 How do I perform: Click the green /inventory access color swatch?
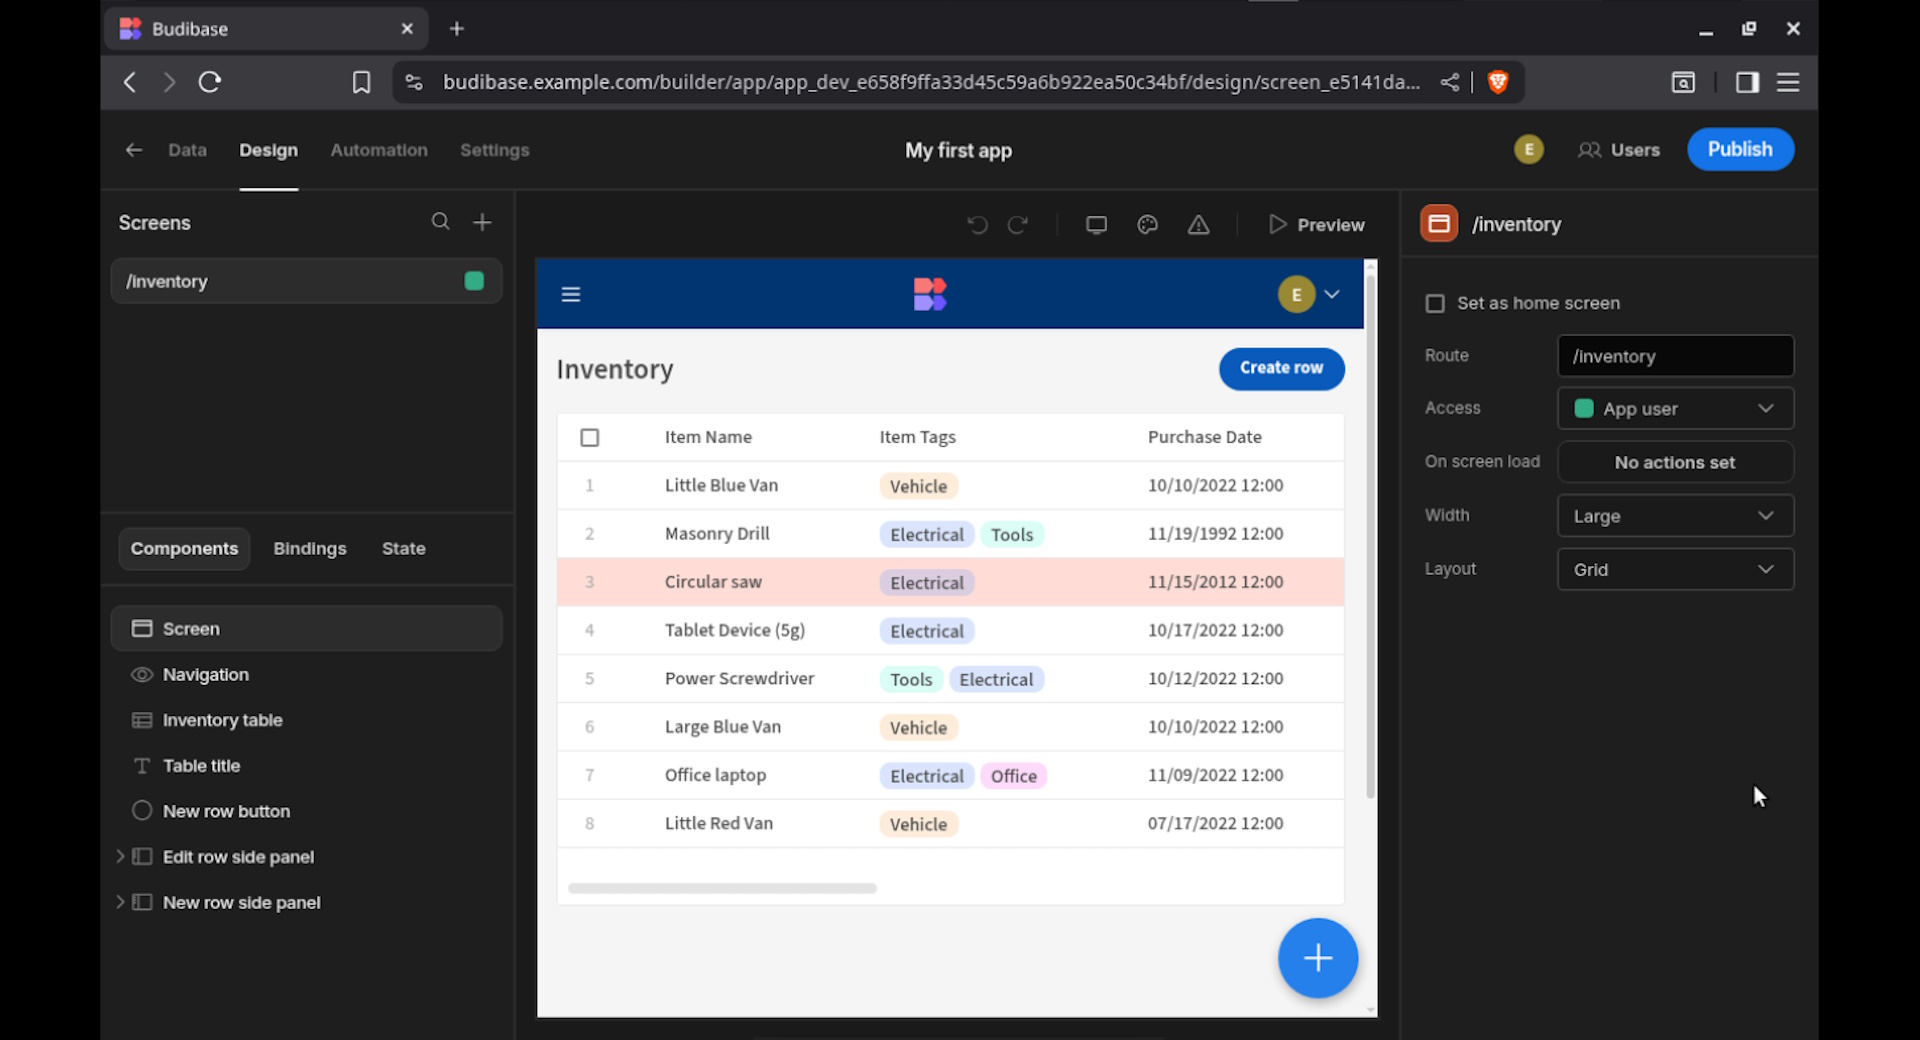[474, 281]
